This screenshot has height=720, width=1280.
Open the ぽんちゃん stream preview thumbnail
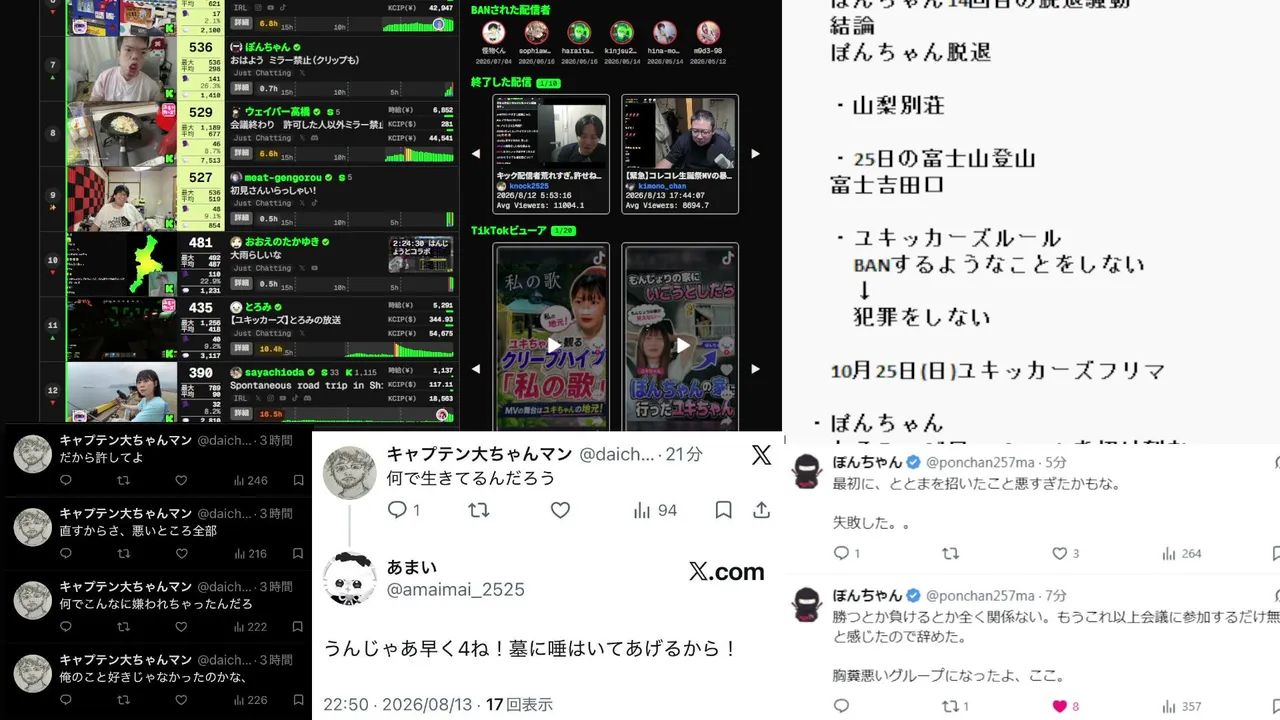tap(123, 68)
